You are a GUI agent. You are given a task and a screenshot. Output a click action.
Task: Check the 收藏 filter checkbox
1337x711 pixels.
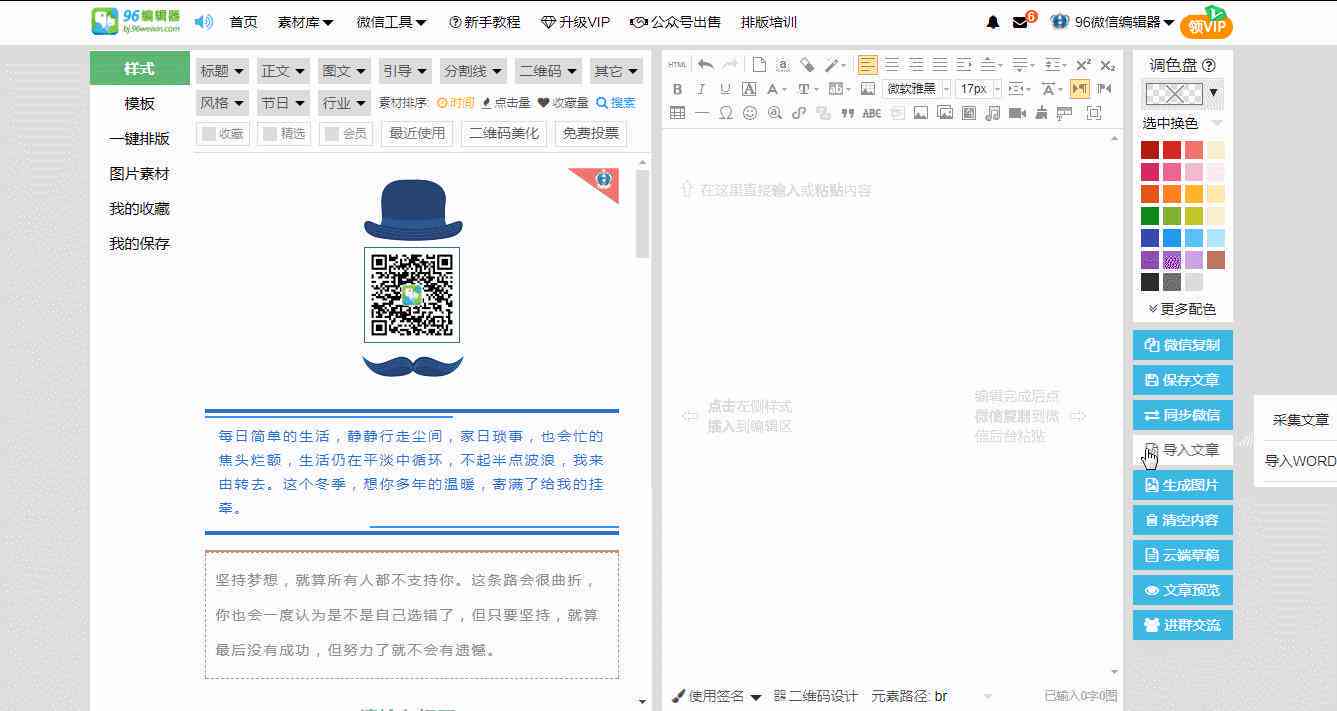pos(209,133)
